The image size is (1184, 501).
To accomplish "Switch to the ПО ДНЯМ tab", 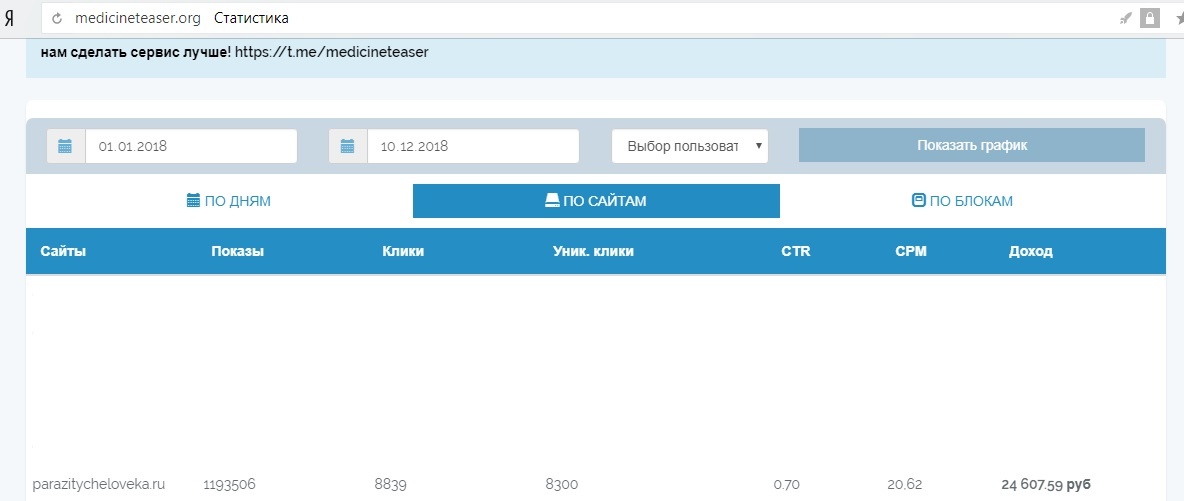I will click(x=229, y=201).
